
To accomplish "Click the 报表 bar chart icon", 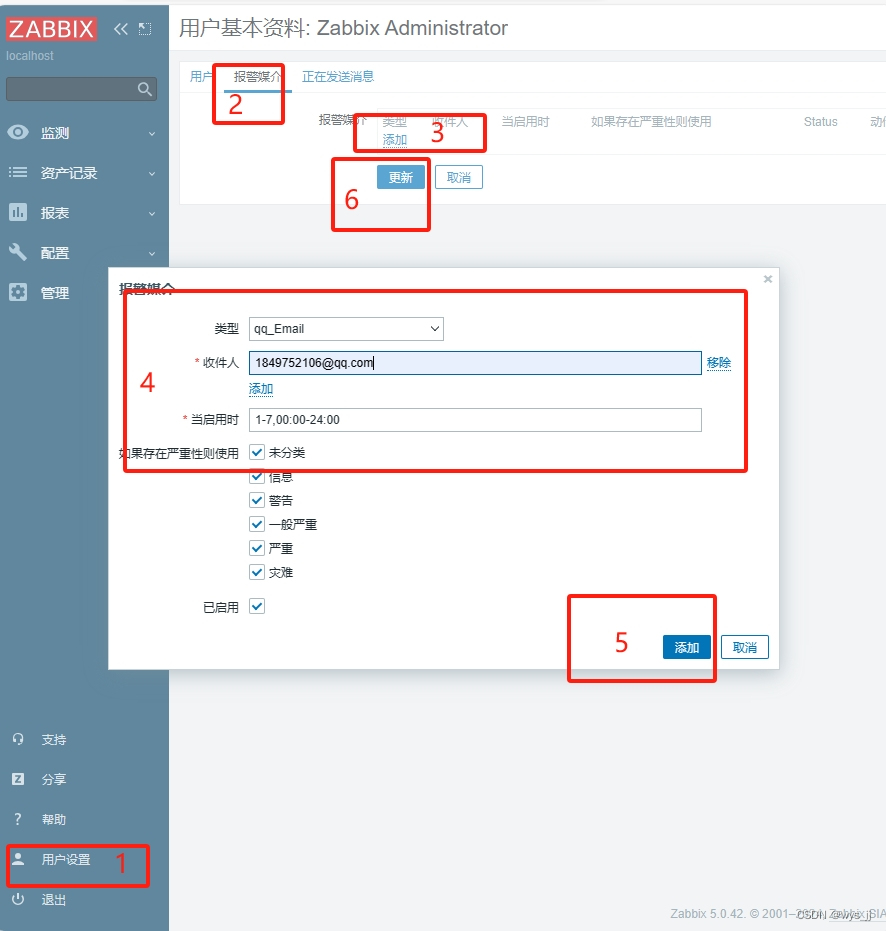I will click(x=18, y=212).
